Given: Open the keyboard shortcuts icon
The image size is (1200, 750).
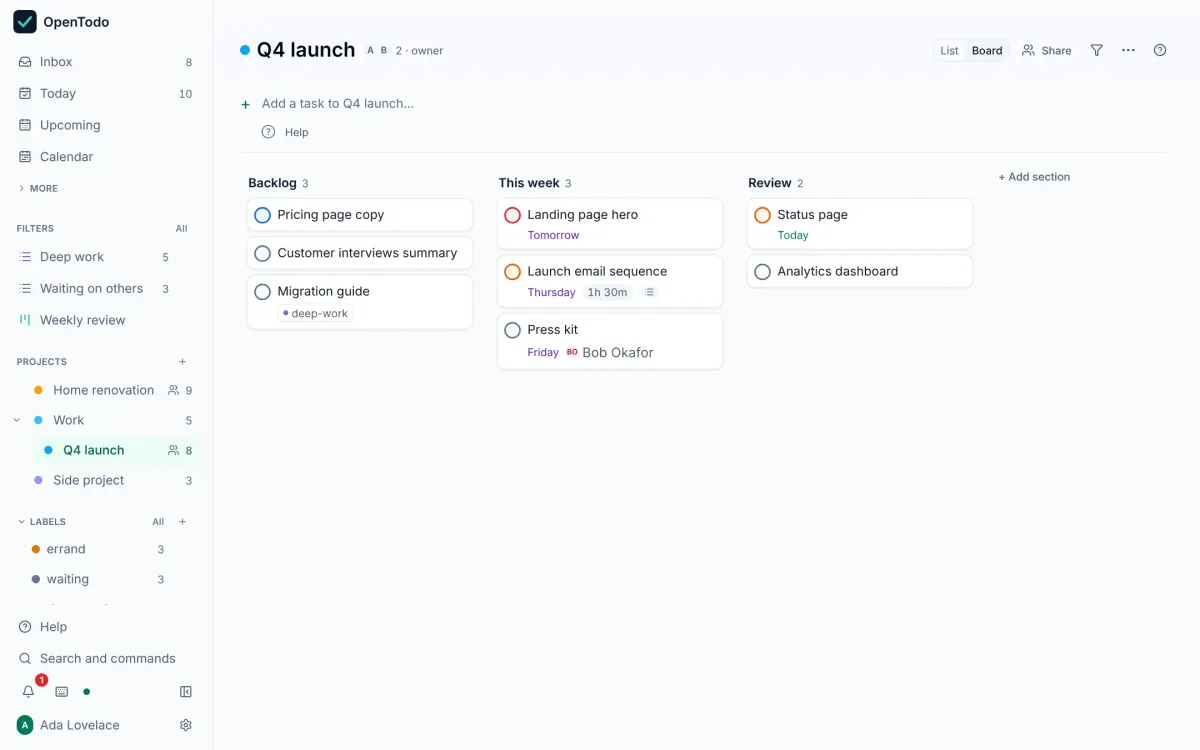Looking at the screenshot, I should pyautogui.click(x=61, y=692).
